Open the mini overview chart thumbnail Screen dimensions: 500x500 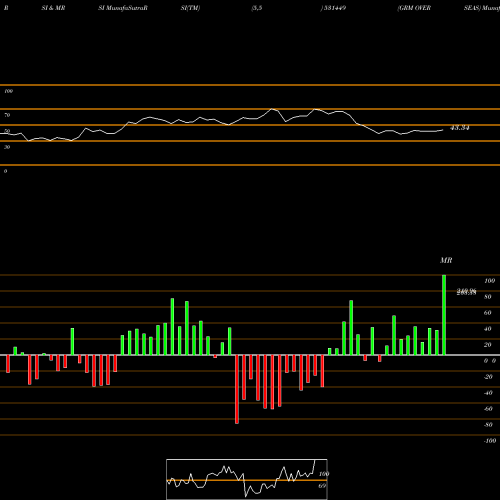[247, 479]
